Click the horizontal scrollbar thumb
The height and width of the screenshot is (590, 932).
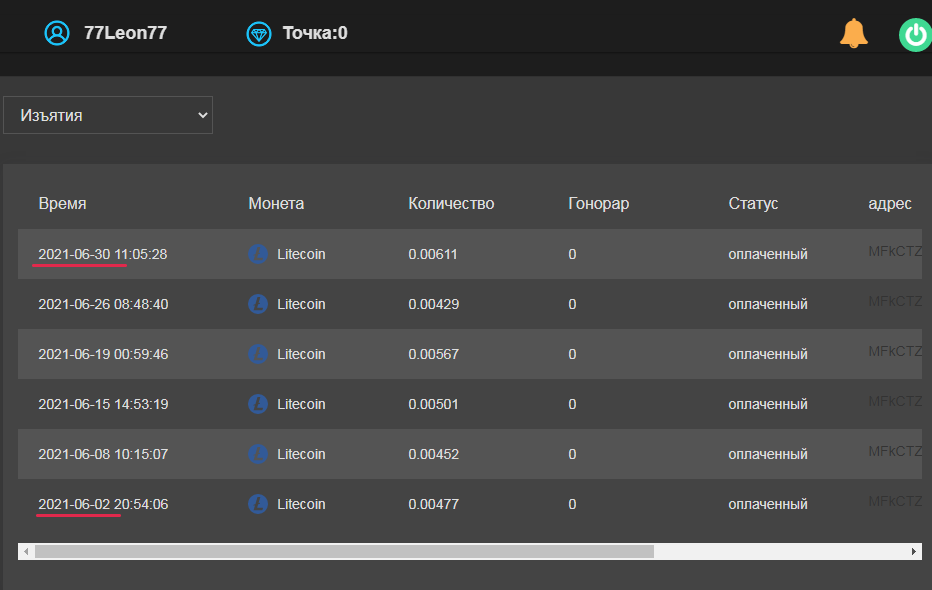coord(344,551)
